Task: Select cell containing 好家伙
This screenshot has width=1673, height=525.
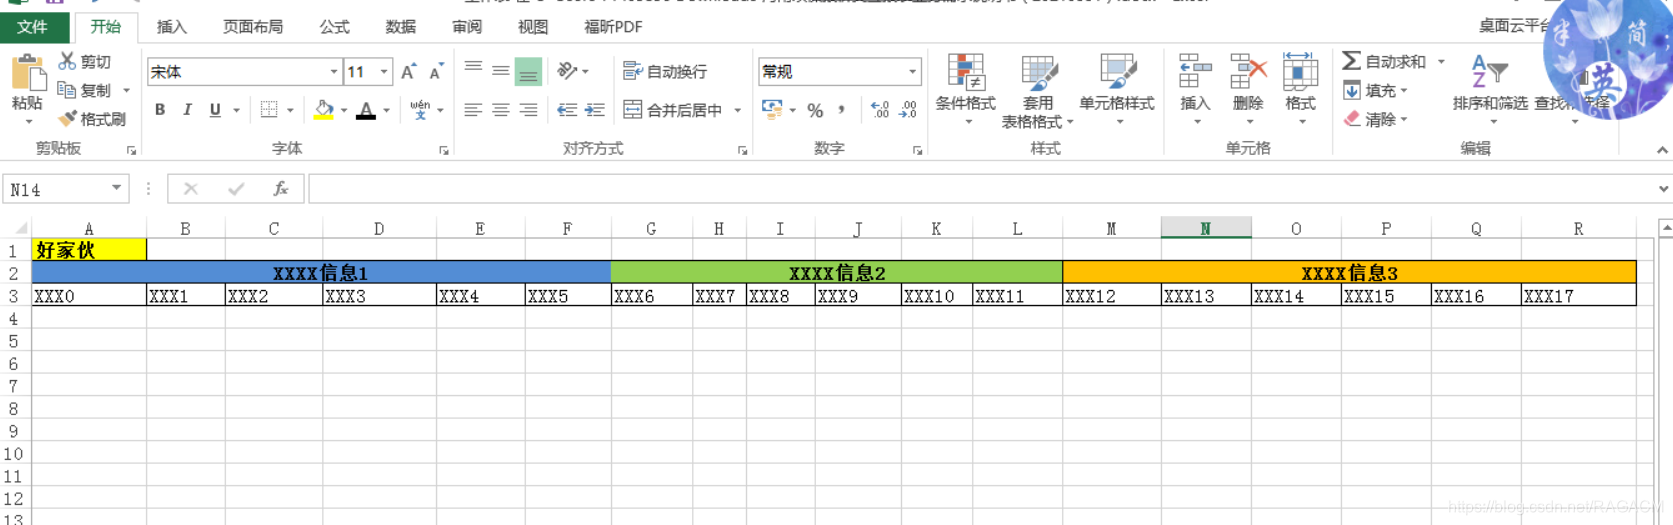Action: (x=89, y=250)
